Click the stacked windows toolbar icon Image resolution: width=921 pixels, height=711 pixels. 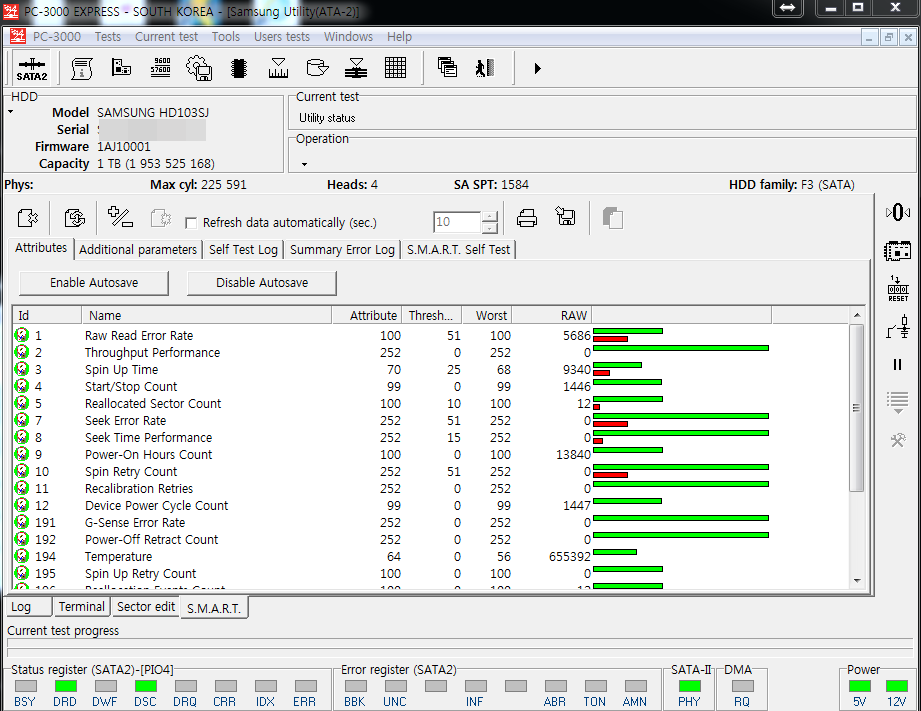447,68
